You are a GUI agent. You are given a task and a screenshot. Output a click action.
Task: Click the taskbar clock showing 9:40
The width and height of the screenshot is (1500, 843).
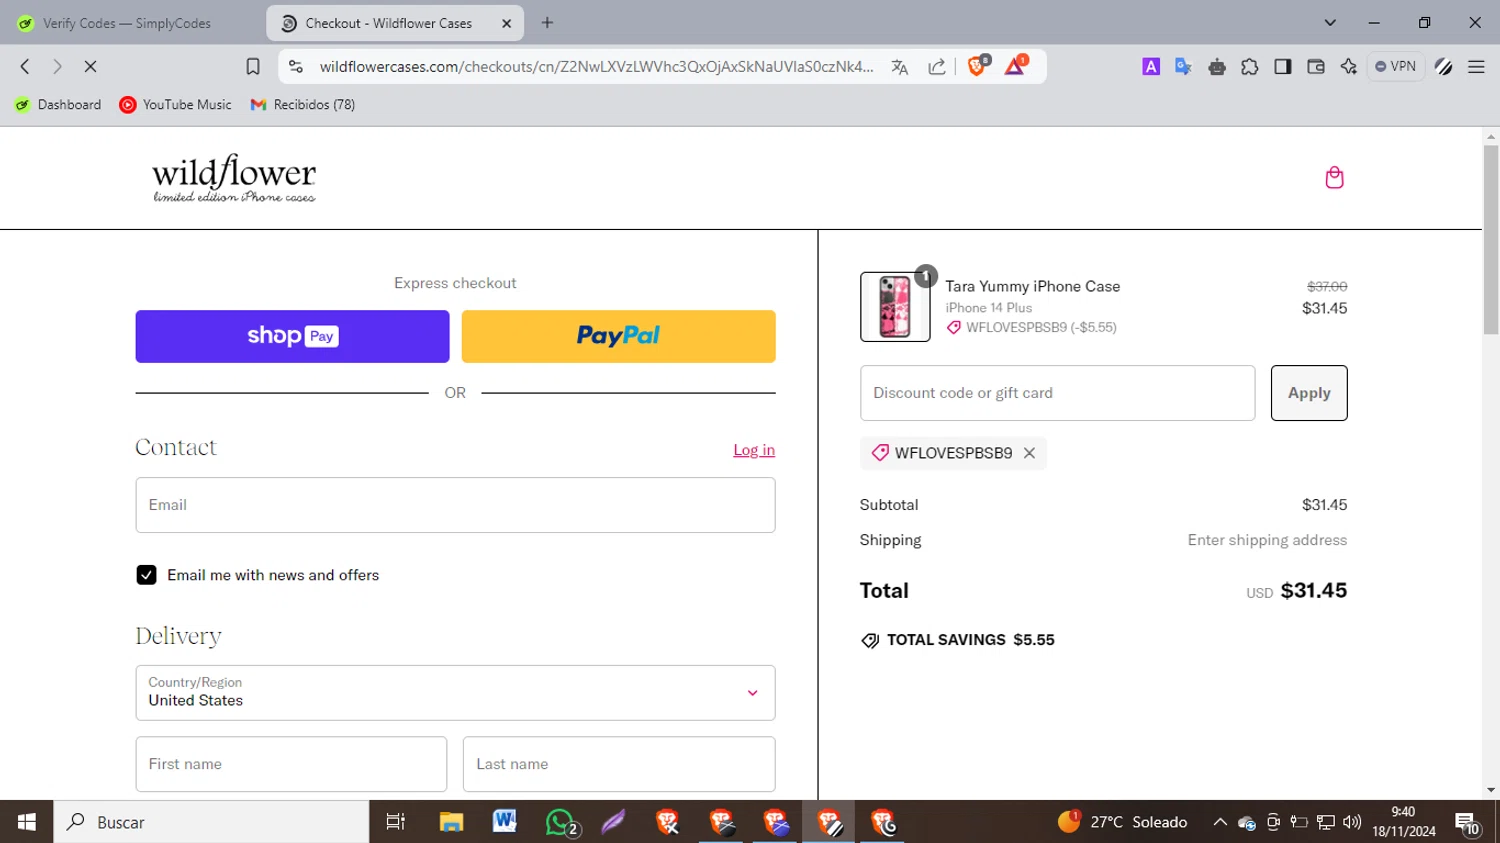coord(1403,822)
